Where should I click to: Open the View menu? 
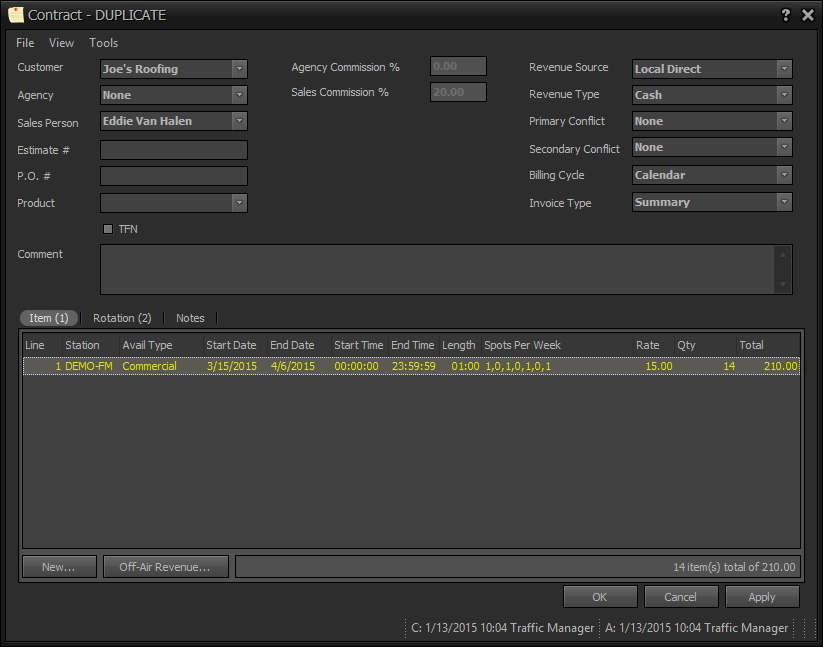[61, 43]
